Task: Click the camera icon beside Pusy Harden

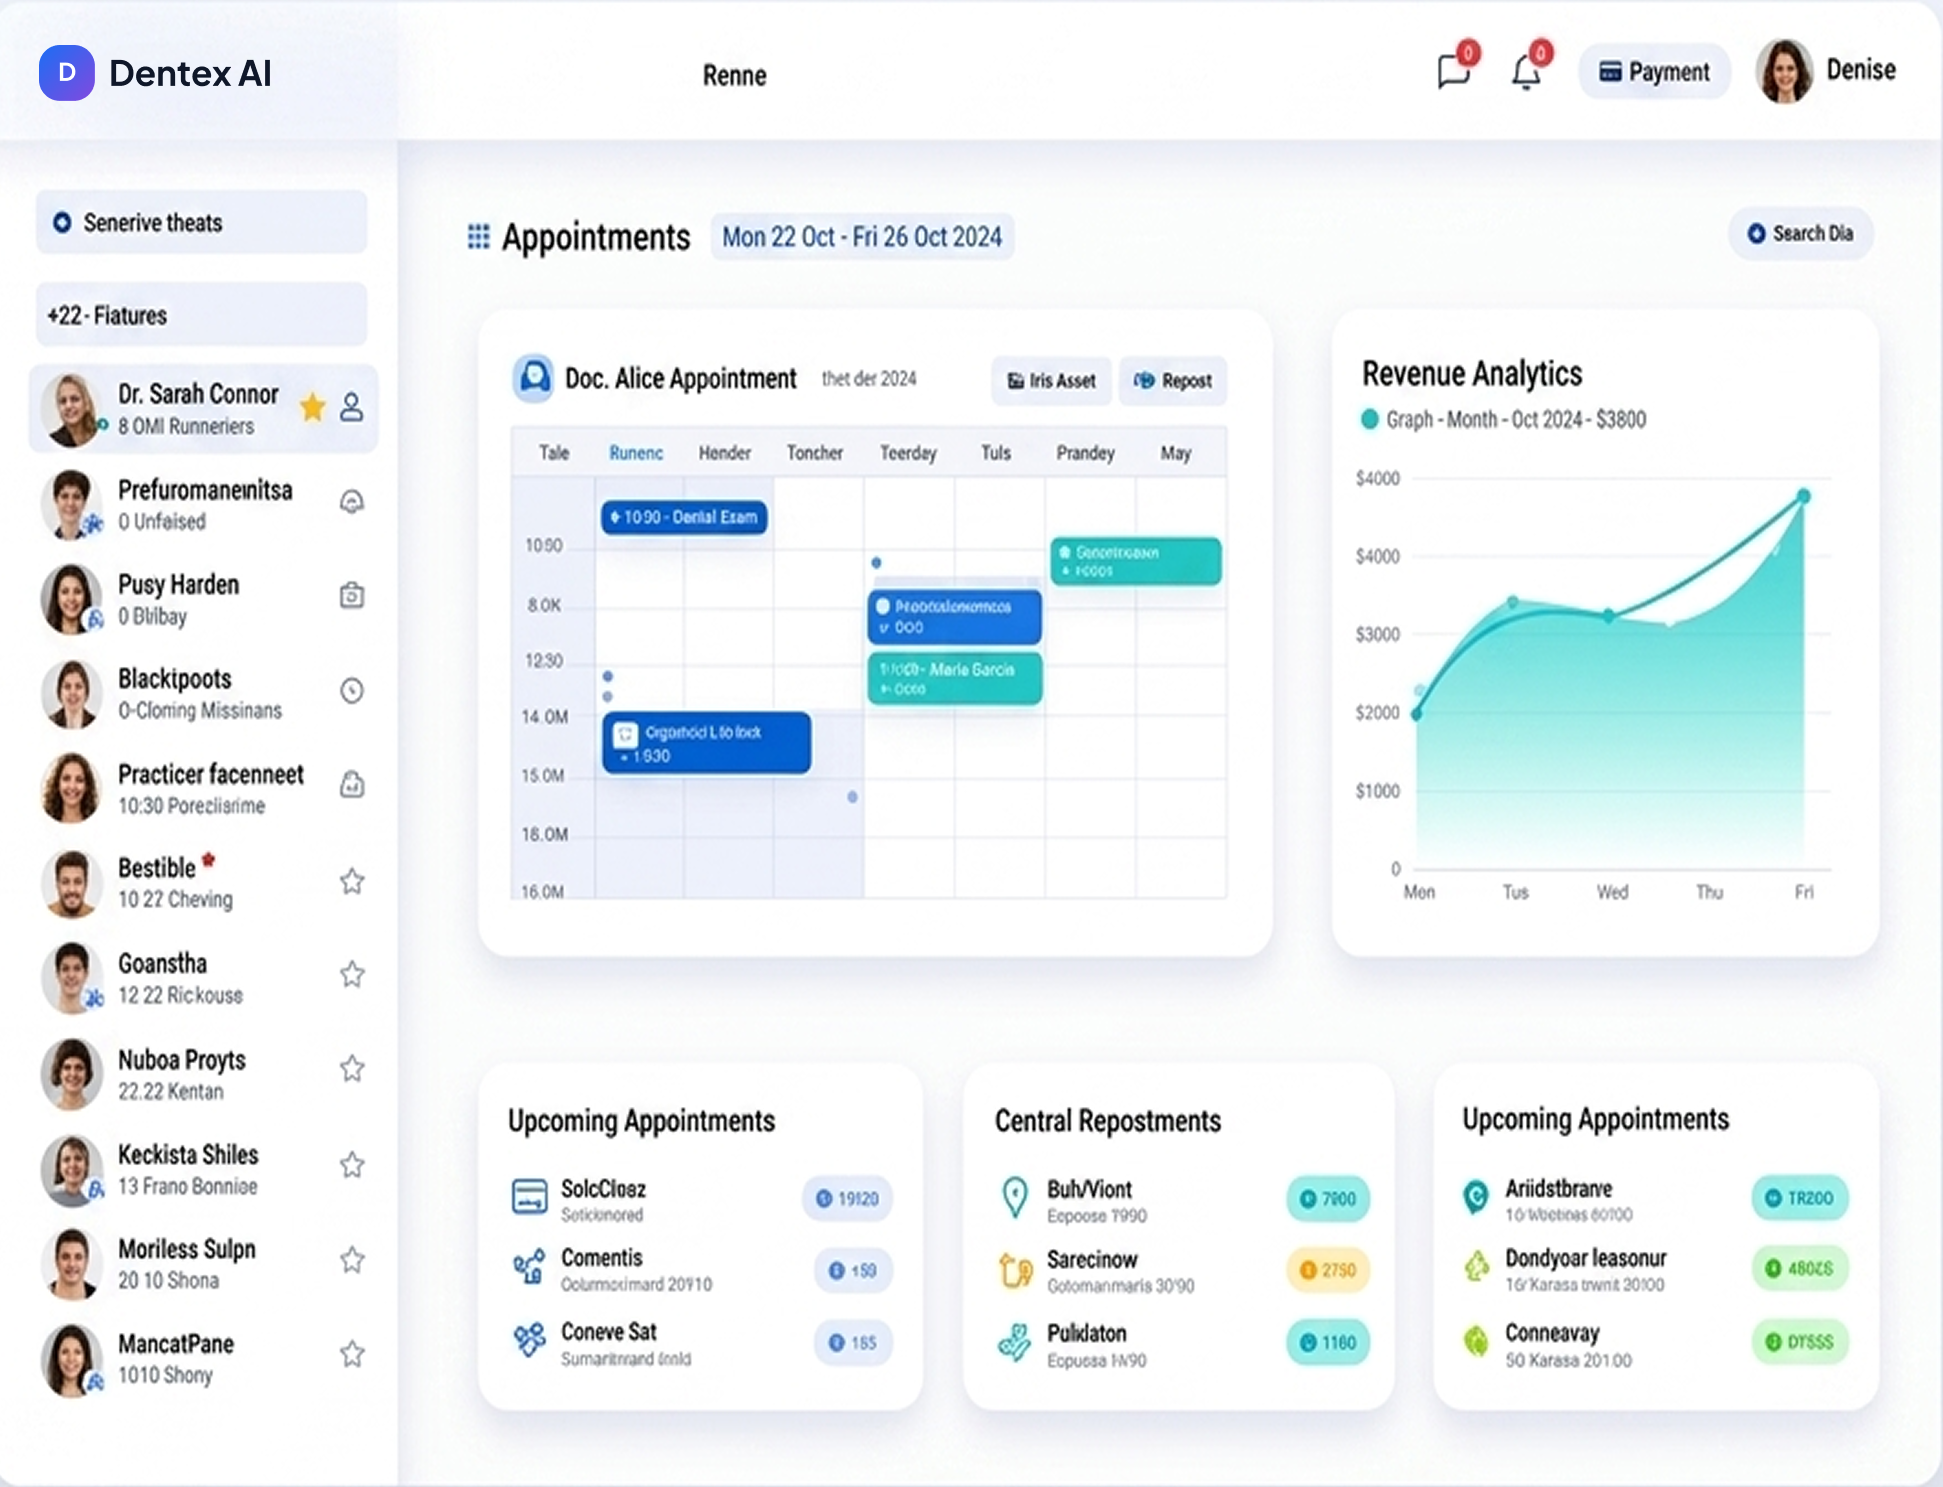Action: coord(352,596)
